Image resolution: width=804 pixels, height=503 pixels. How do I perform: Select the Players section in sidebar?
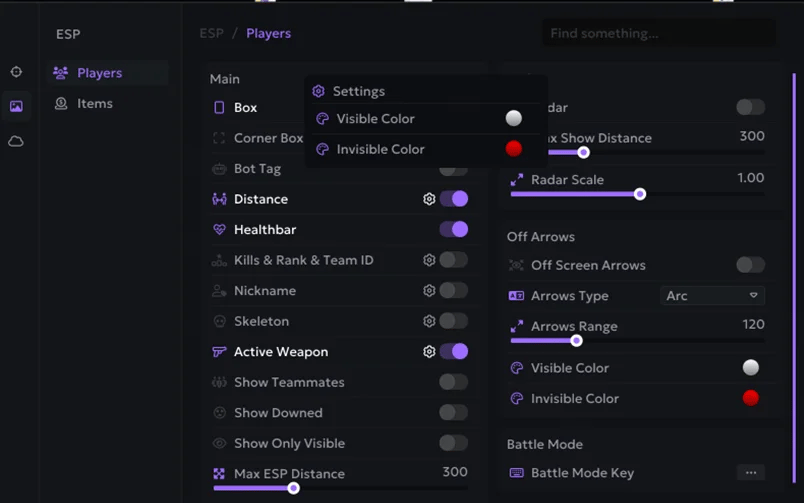(99, 73)
